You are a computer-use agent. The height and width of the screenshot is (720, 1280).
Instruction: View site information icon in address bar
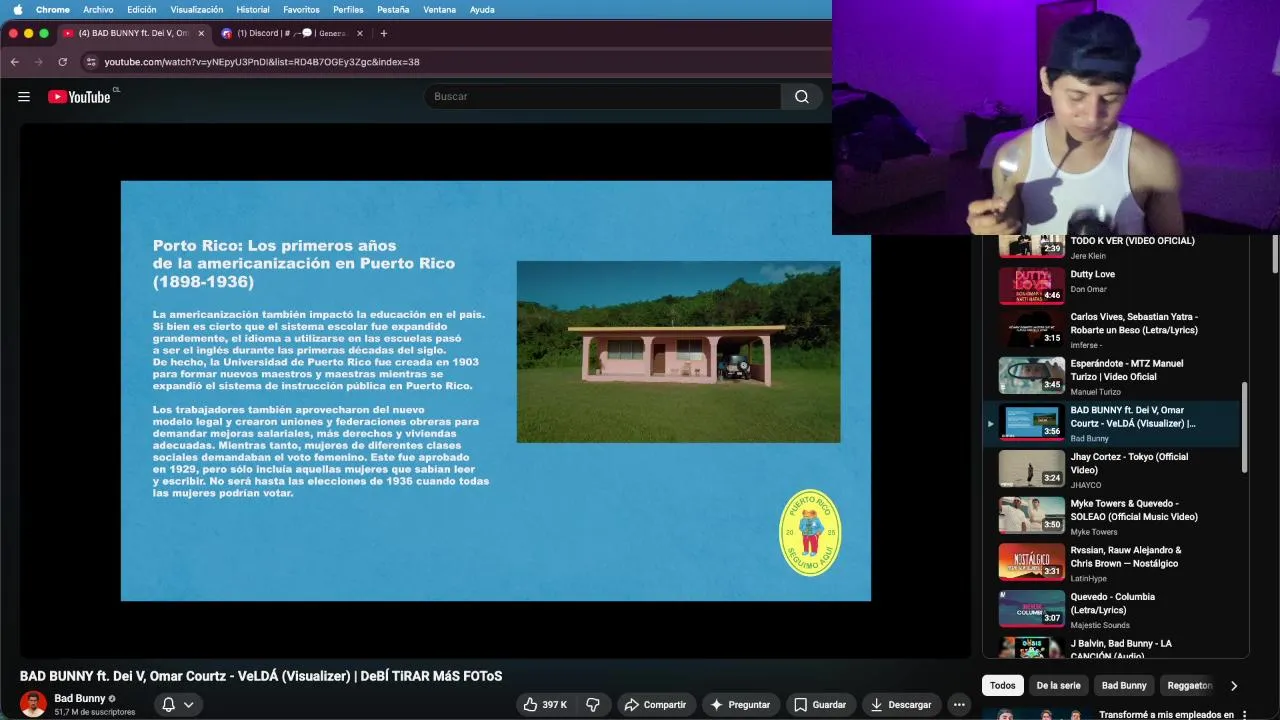coord(91,62)
